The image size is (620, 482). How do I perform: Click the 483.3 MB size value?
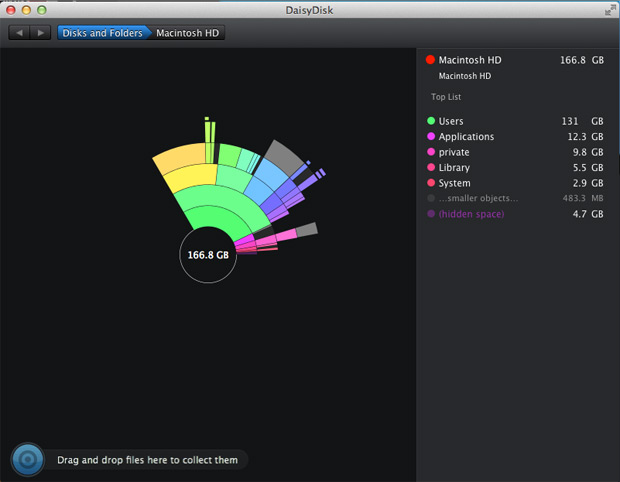pyautogui.click(x=583, y=198)
